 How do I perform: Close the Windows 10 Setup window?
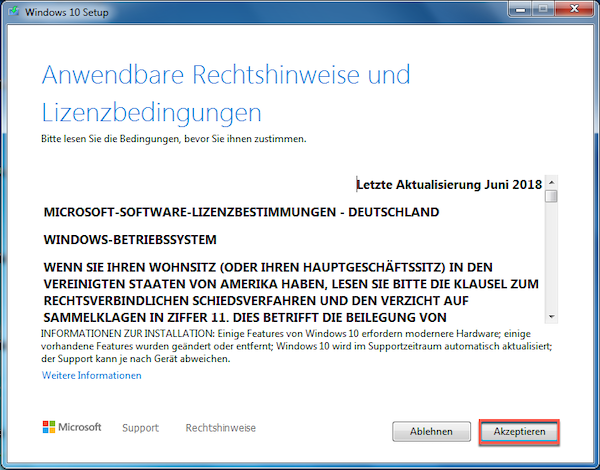[x=574, y=9]
